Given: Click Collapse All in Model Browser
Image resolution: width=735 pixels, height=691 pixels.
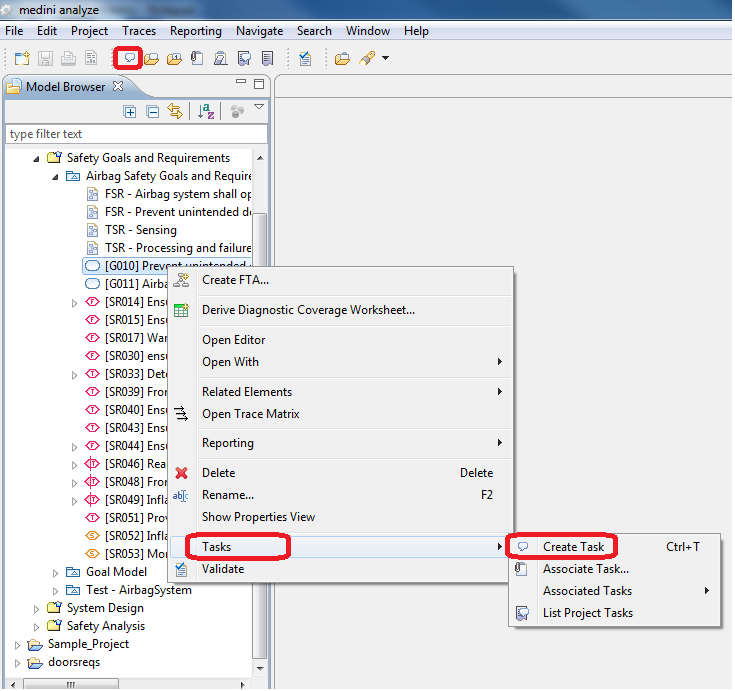Looking at the screenshot, I should [x=153, y=112].
